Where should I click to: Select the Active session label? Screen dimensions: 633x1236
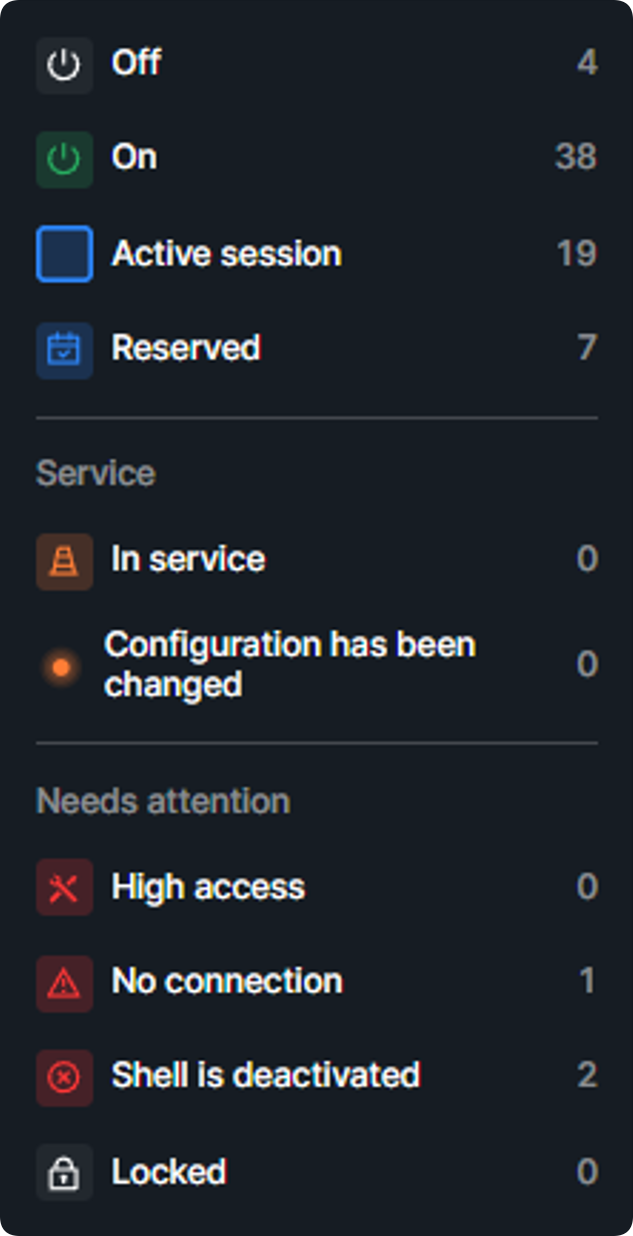(x=227, y=254)
